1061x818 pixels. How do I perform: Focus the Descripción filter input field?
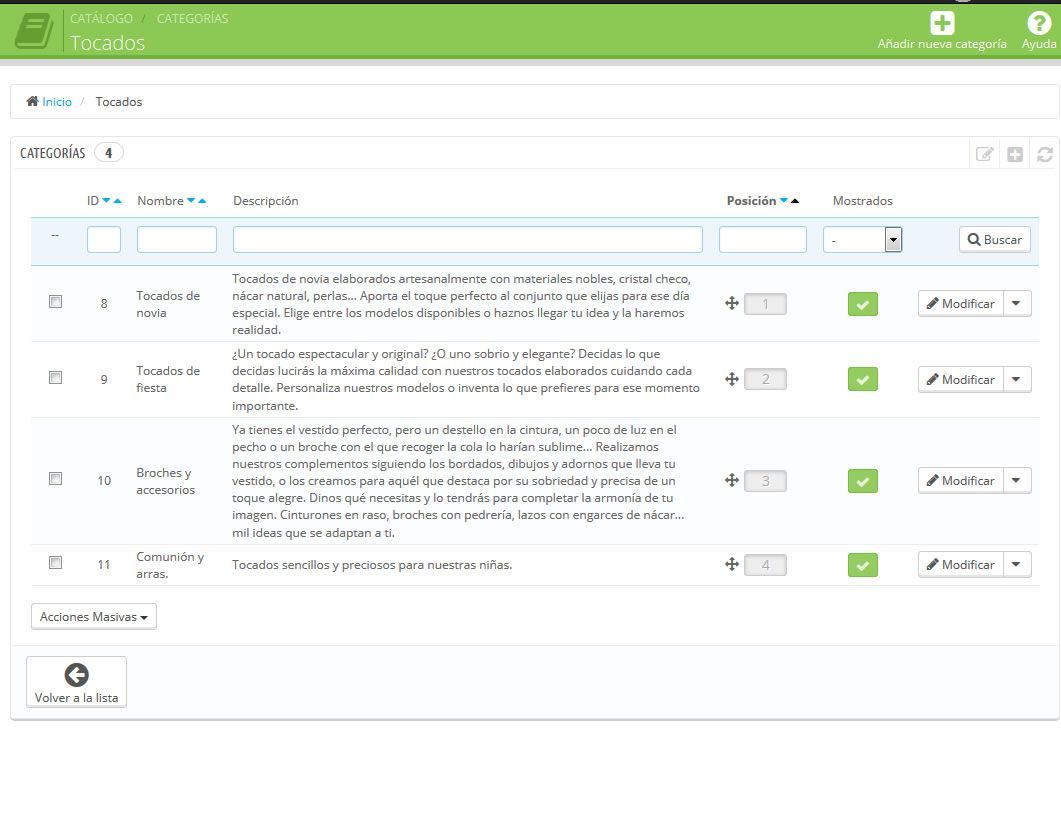point(468,240)
